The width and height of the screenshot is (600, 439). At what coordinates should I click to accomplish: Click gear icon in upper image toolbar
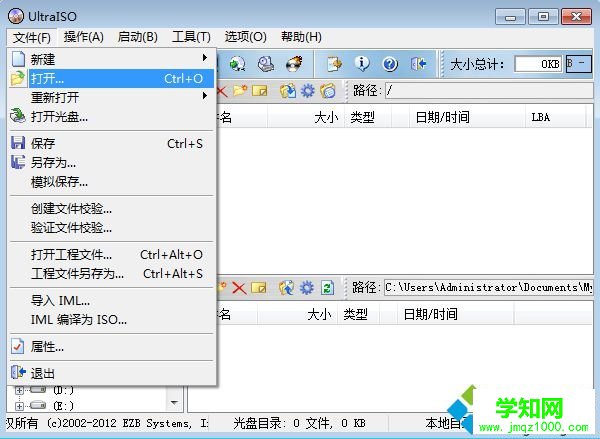coord(308,91)
